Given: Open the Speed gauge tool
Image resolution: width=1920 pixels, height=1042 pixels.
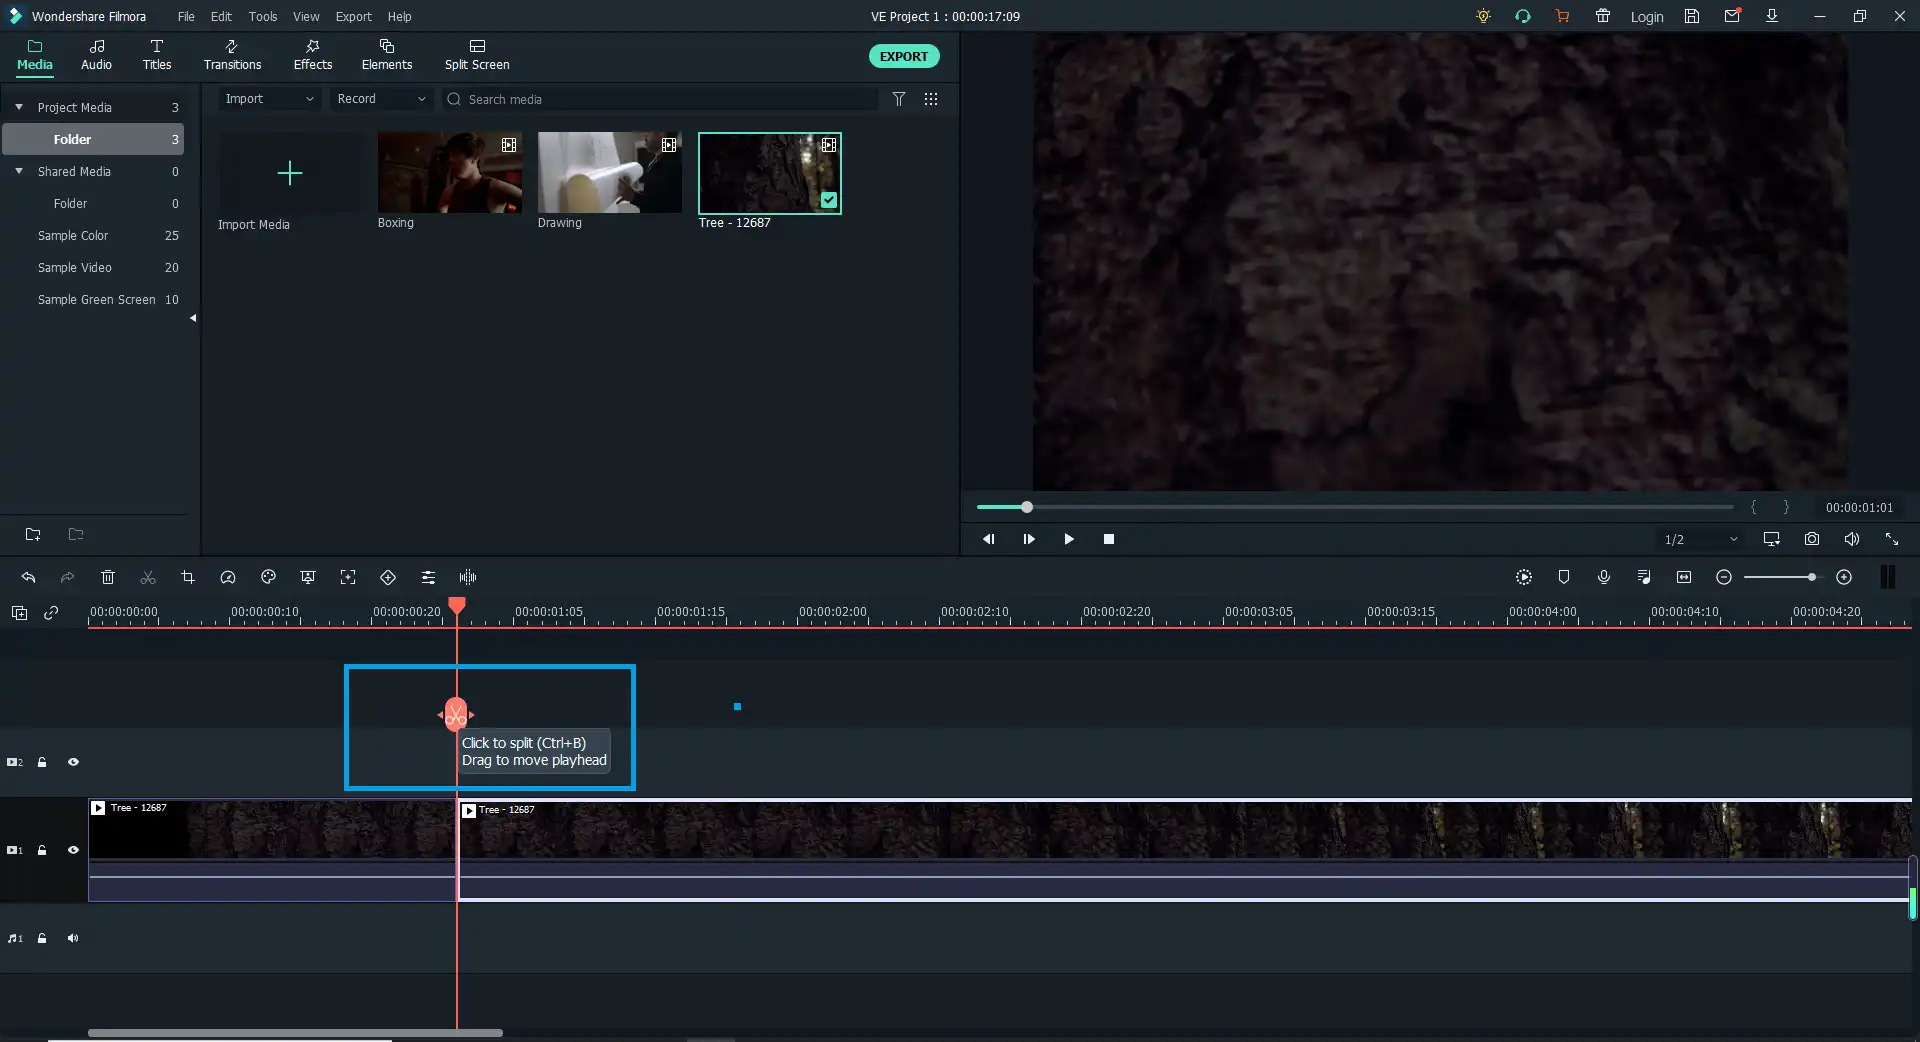Looking at the screenshot, I should pyautogui.click(x=228, y=577).
